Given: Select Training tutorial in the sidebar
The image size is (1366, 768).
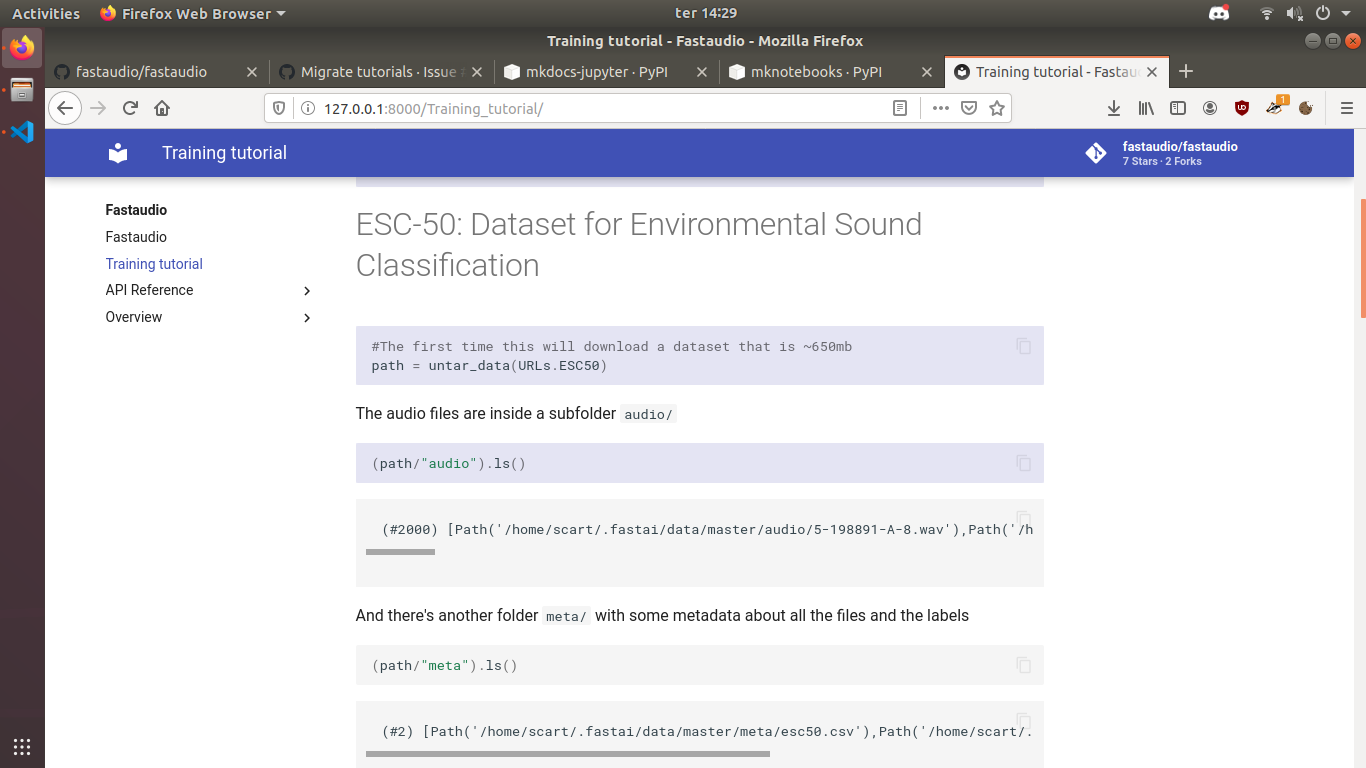Looking at the screenshot, I should (153, 263).
